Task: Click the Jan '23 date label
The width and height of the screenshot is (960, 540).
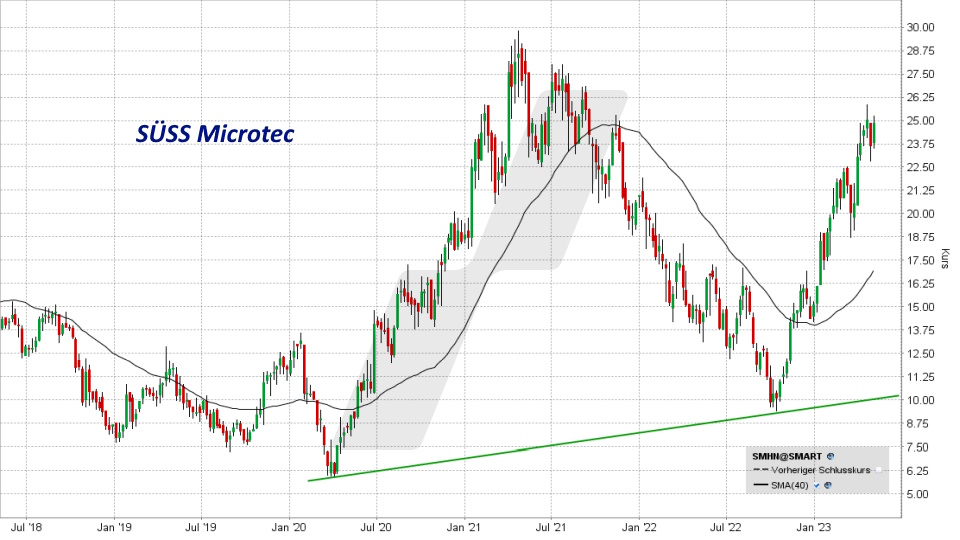Action: pyautogui.click(x=814, y=527)
